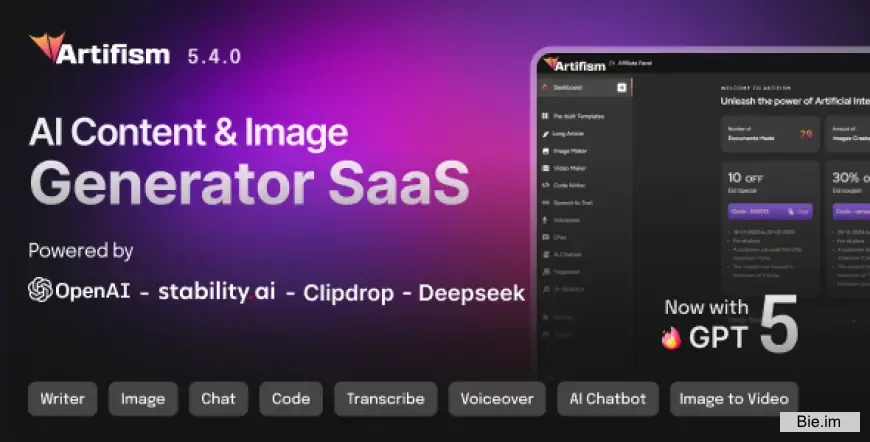
Task: Collapse sidebar using the white square button
Action: tap(621, 88)
